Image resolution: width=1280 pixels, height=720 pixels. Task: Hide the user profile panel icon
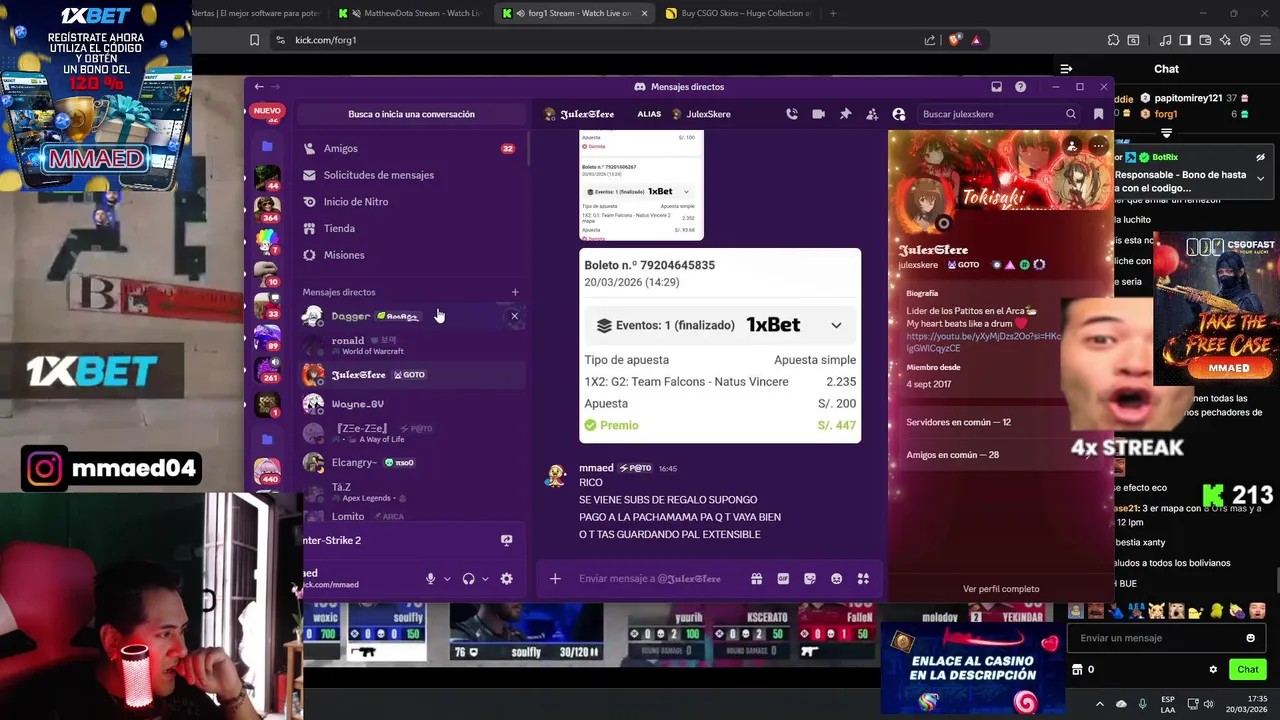(x=898, y=114)
